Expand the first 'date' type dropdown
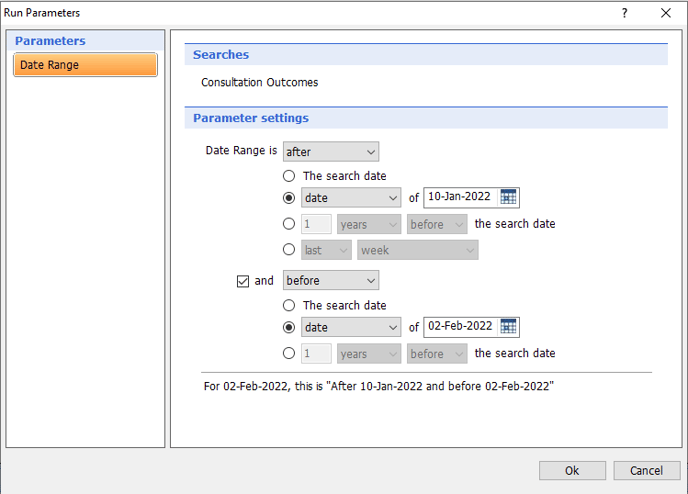Image resolution: width=688 pixels, height=494 pixels. tap(351, 198)
